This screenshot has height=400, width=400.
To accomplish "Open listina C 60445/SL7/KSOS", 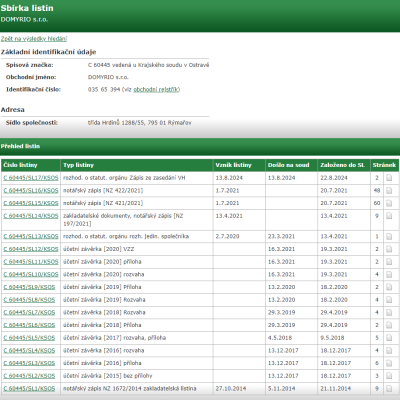I will pos(29,313).
